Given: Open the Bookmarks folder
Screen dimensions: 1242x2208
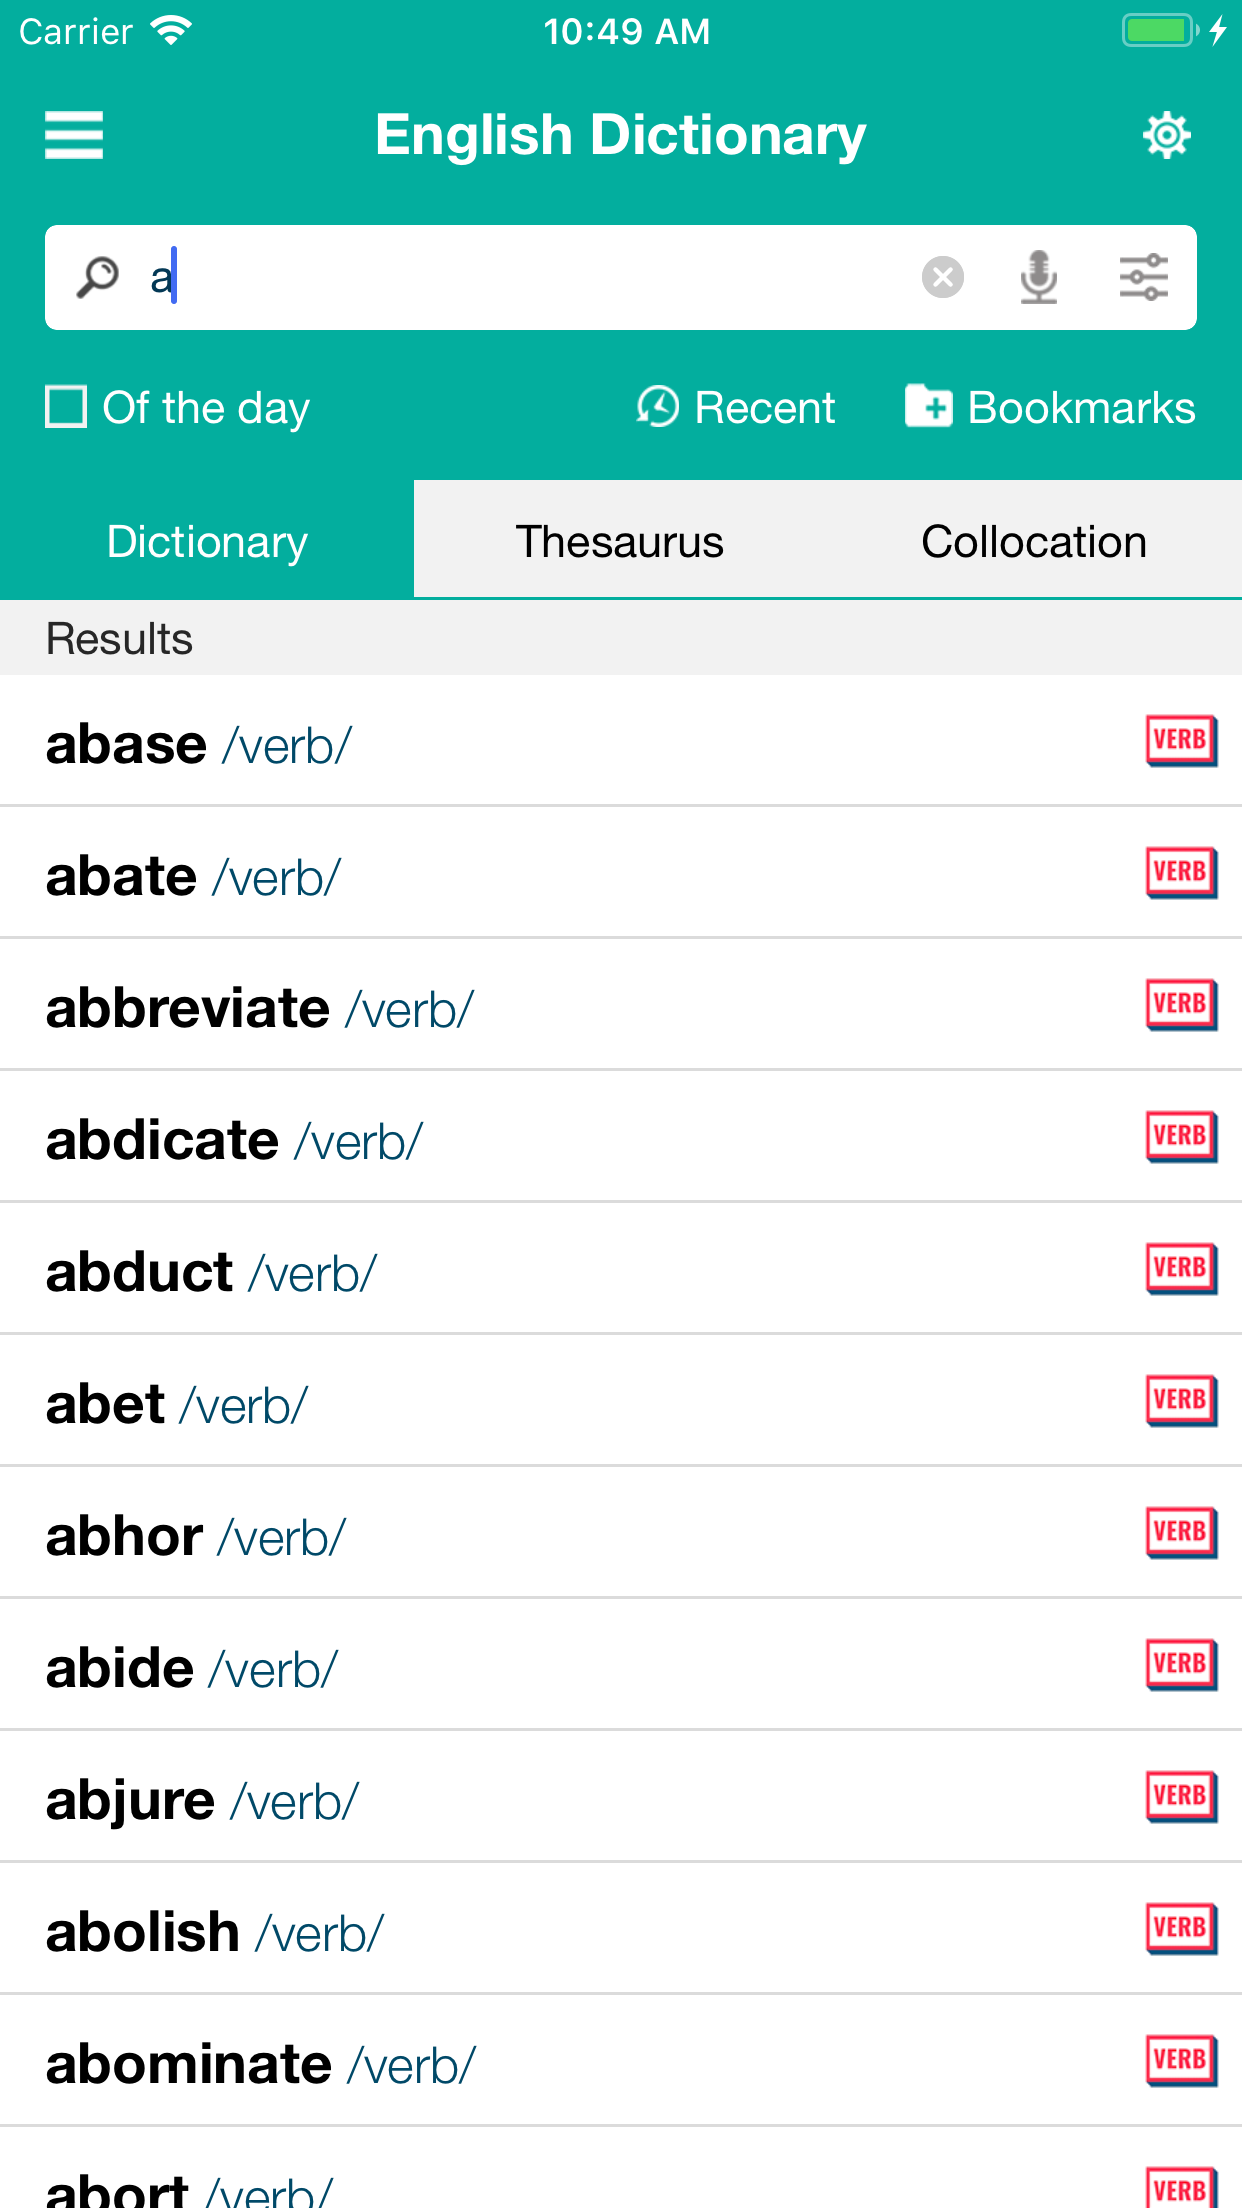Looking at the screenshot, I should click(x=1050, y=407).
